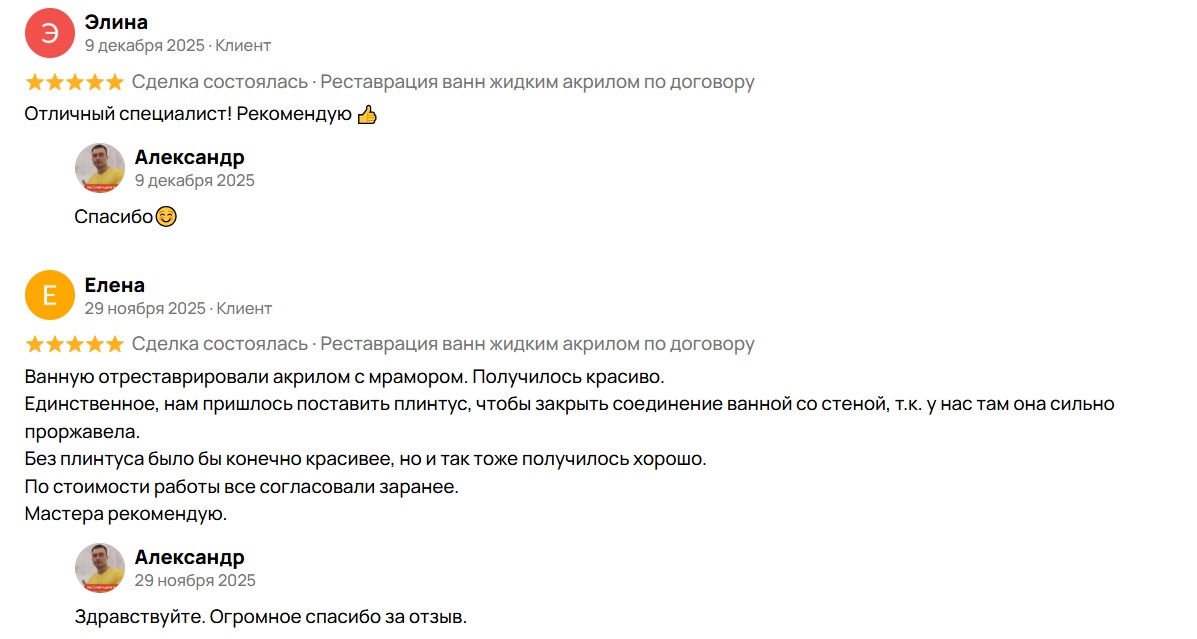Click the thumbs-up emoji in Элина's review

click(x=367, y=115)
